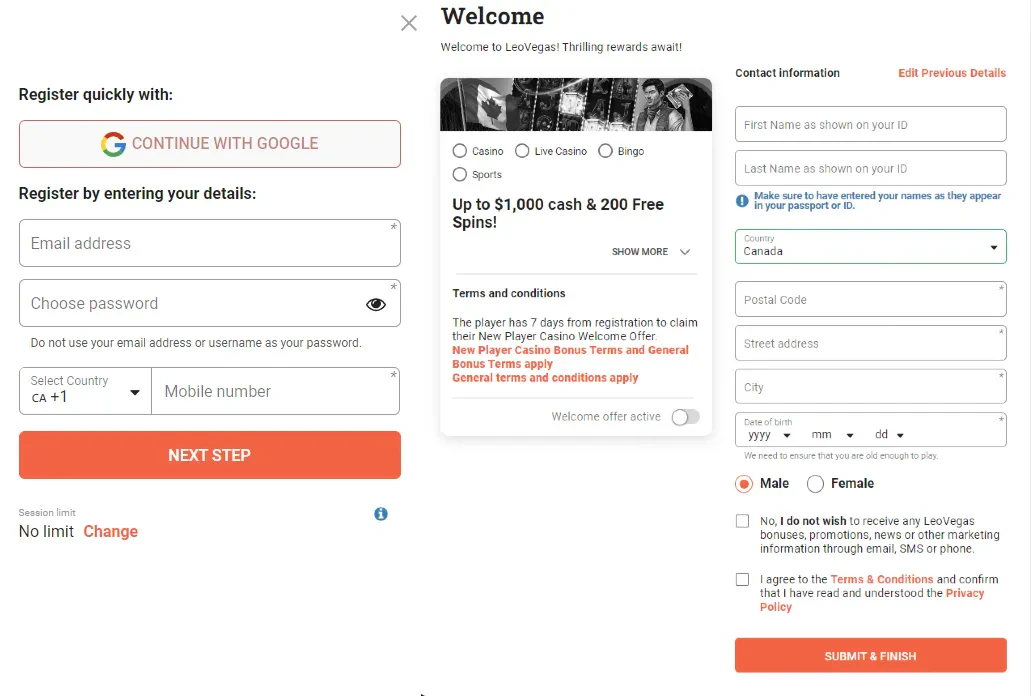1031x696 pixels.
Task: Open the Privacy Policy link
Action: coord(872,600)
